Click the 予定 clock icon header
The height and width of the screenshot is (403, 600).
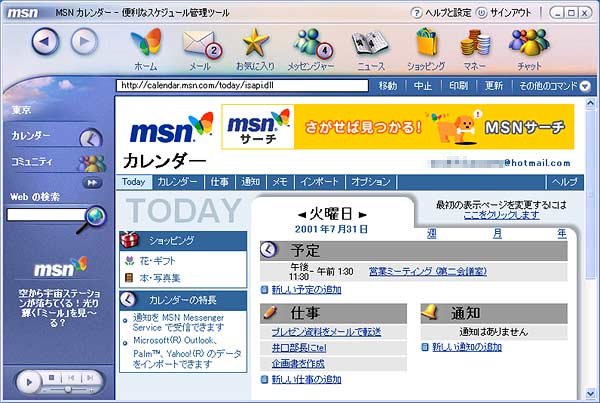pyautogui.click(x=269, y=250)
